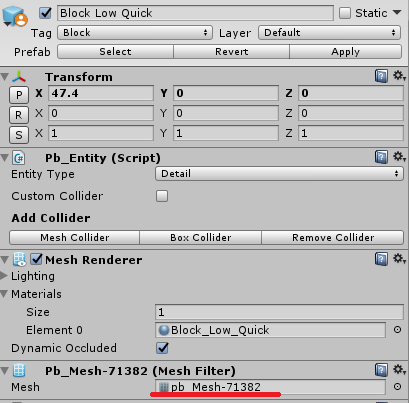Viewport: 409px width, 403px height.
Task: Open Mesh Filter gear settings menu
Action: [399, 369]
